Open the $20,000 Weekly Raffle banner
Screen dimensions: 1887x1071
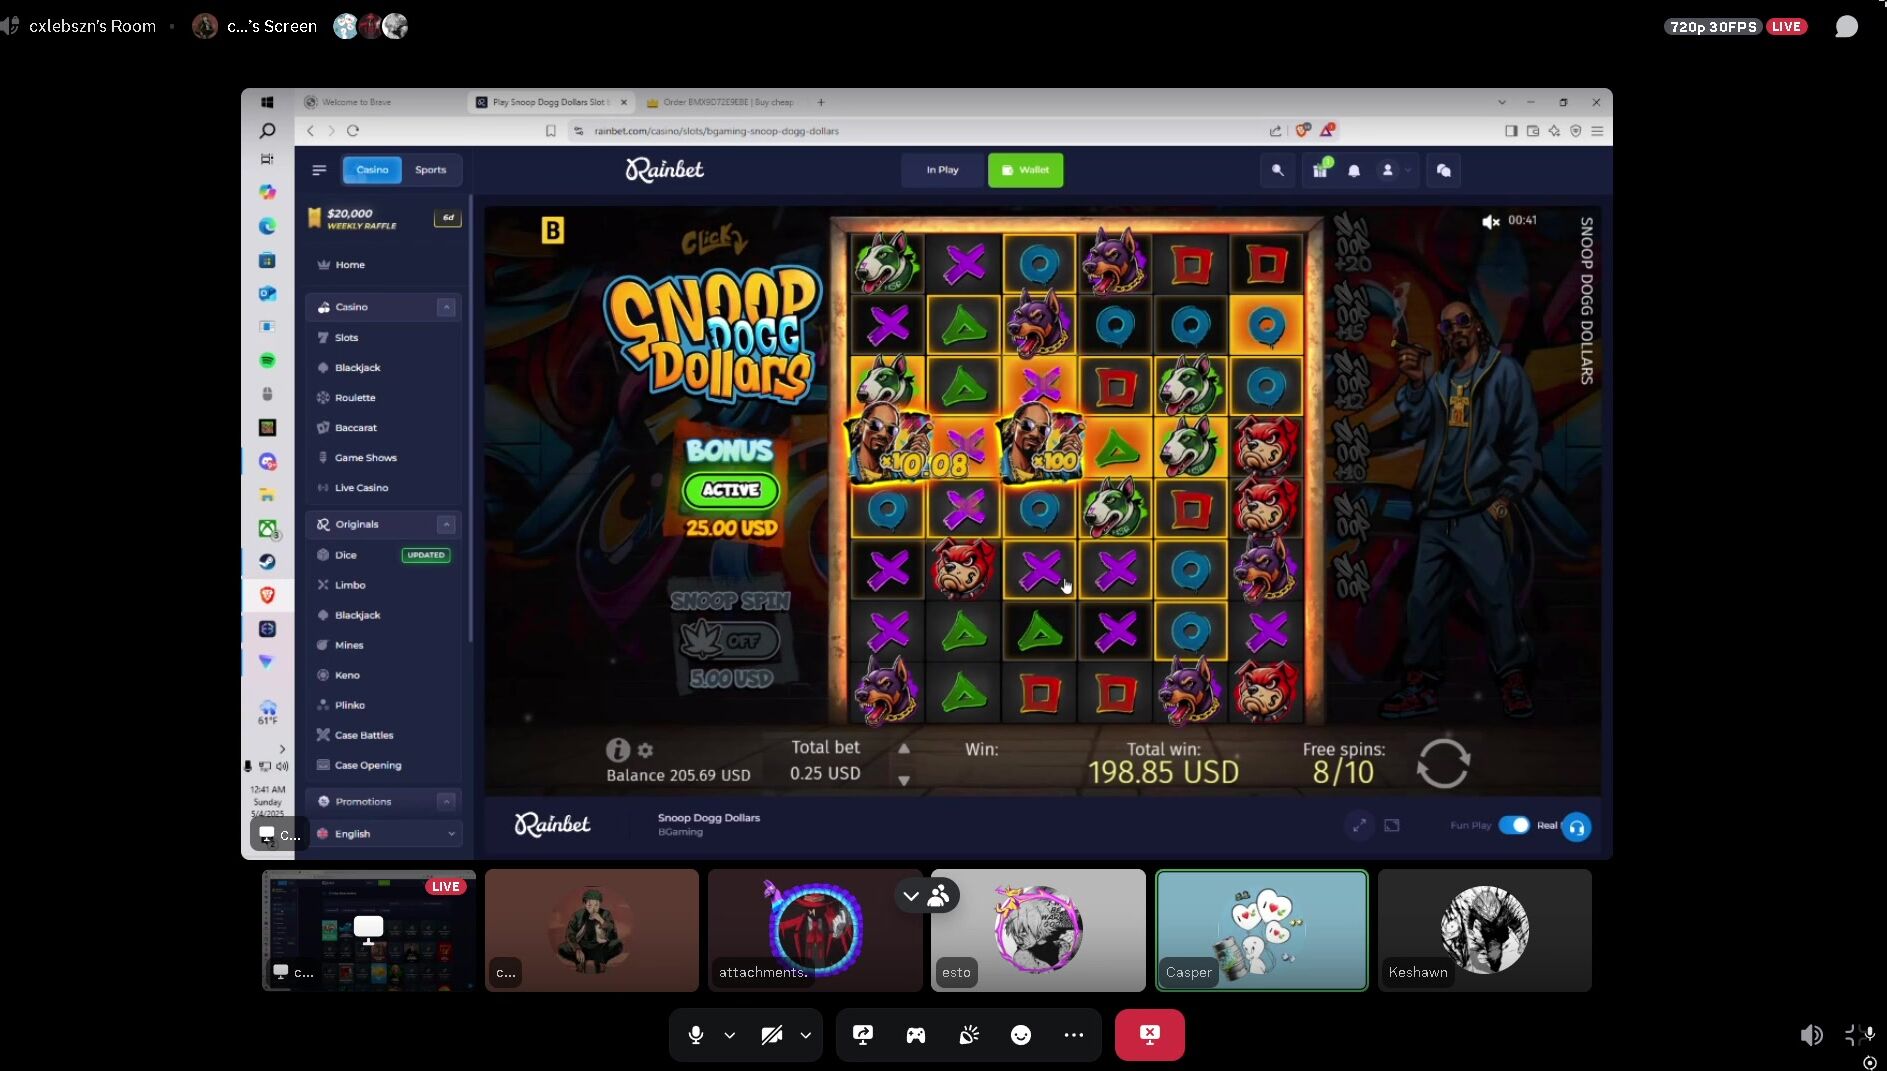pyautogui.click(x=384, y=219)
